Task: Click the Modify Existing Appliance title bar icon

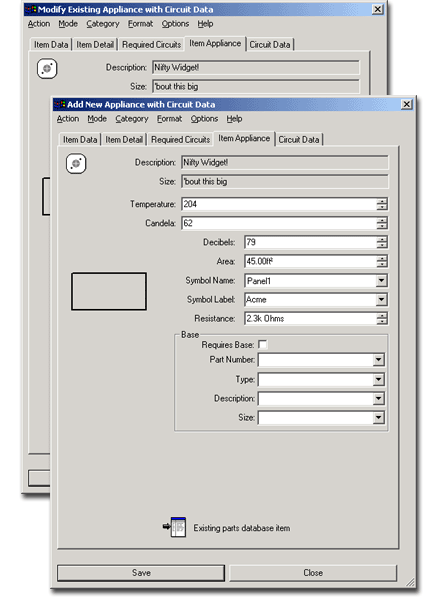Action: coord(31,9)
